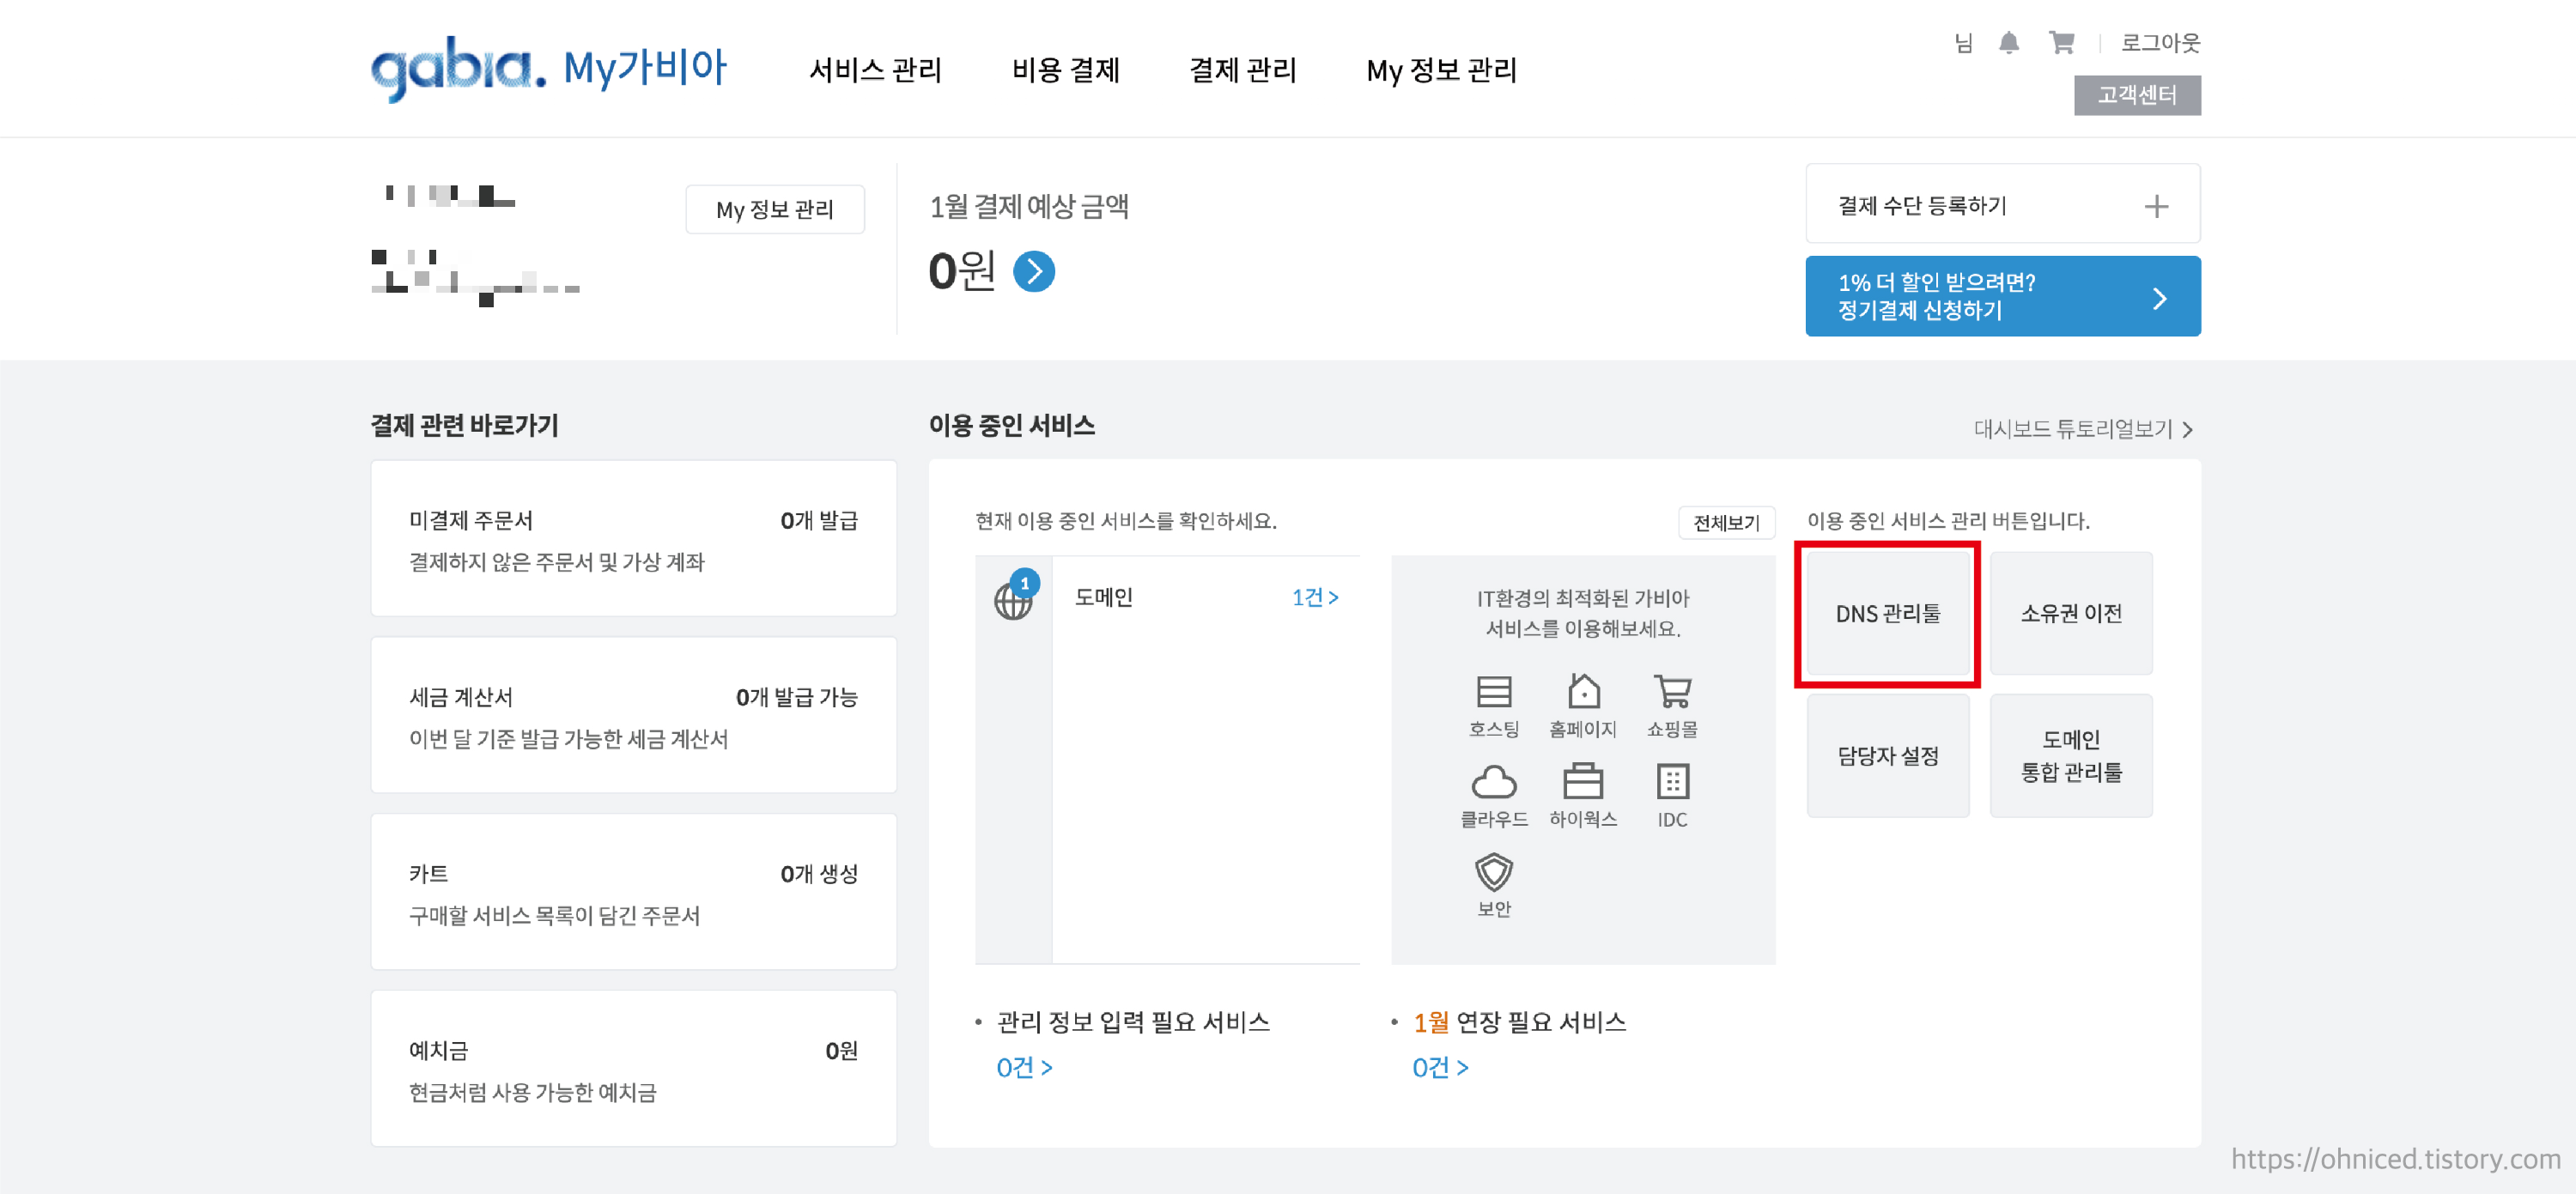This screenshot has width=2576, height=1194.
Task: Open the 서비스 관리 menu
Action: click(875, 71)
